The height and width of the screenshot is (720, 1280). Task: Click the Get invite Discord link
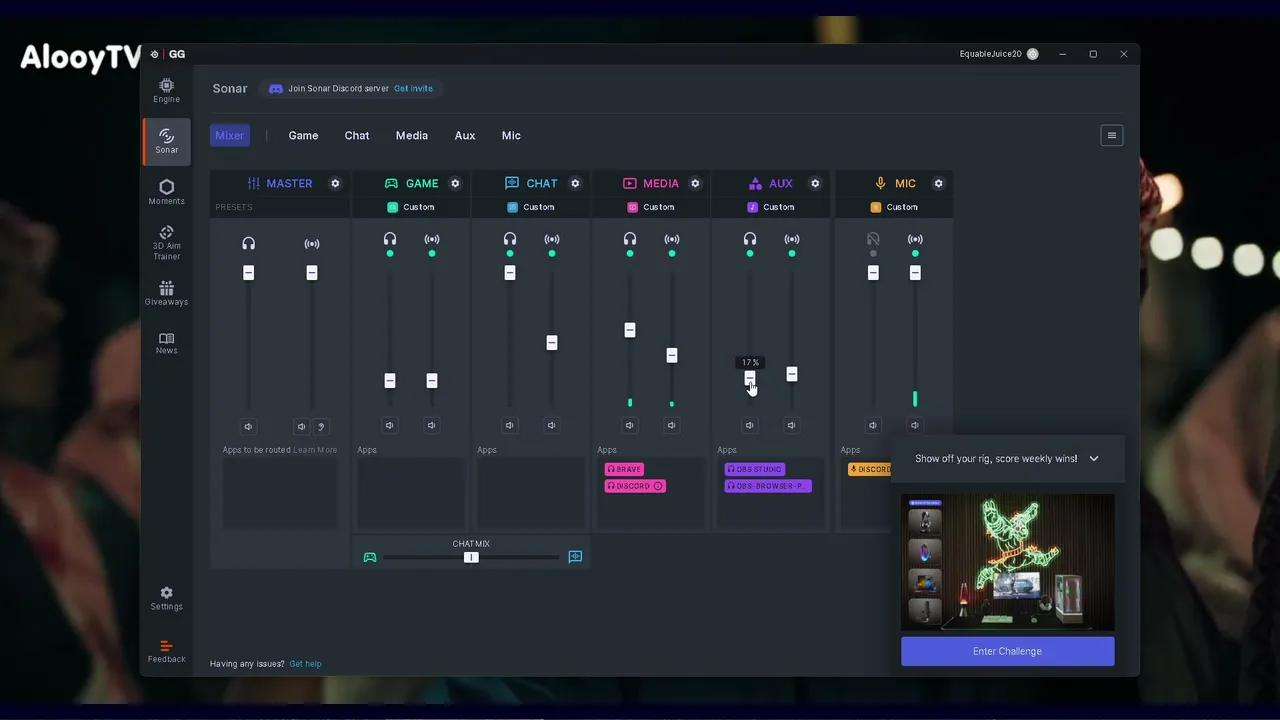pos(413,88)
